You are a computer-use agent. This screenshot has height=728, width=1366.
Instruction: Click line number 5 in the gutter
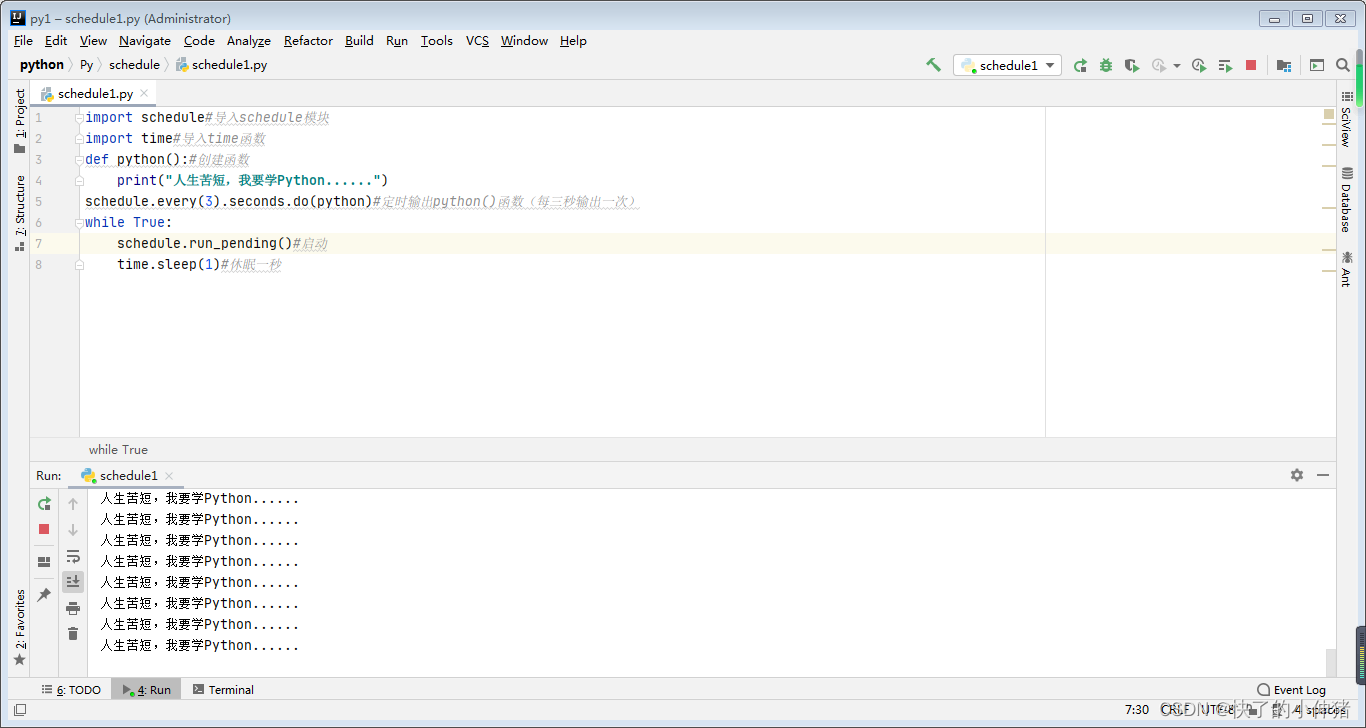point(39,201)
